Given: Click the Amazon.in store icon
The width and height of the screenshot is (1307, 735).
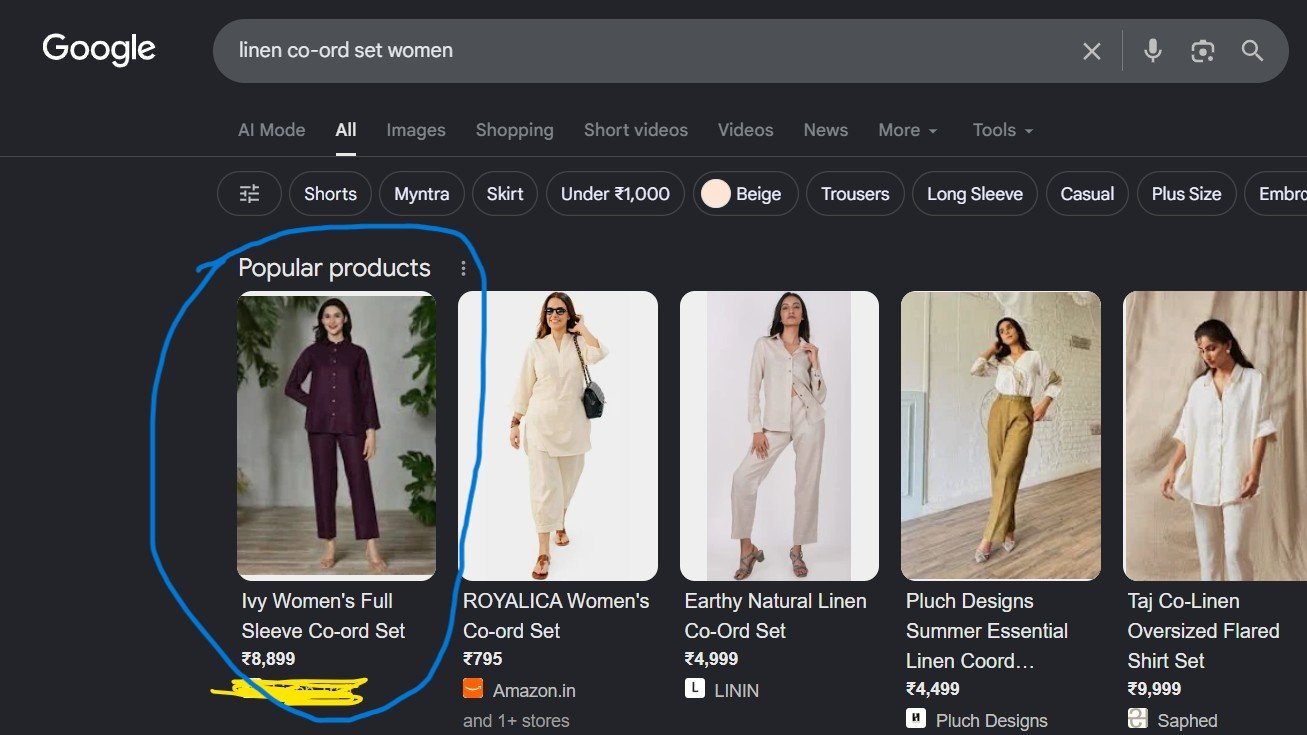Looking at the screenshot, I should click(x=473, y=689).
